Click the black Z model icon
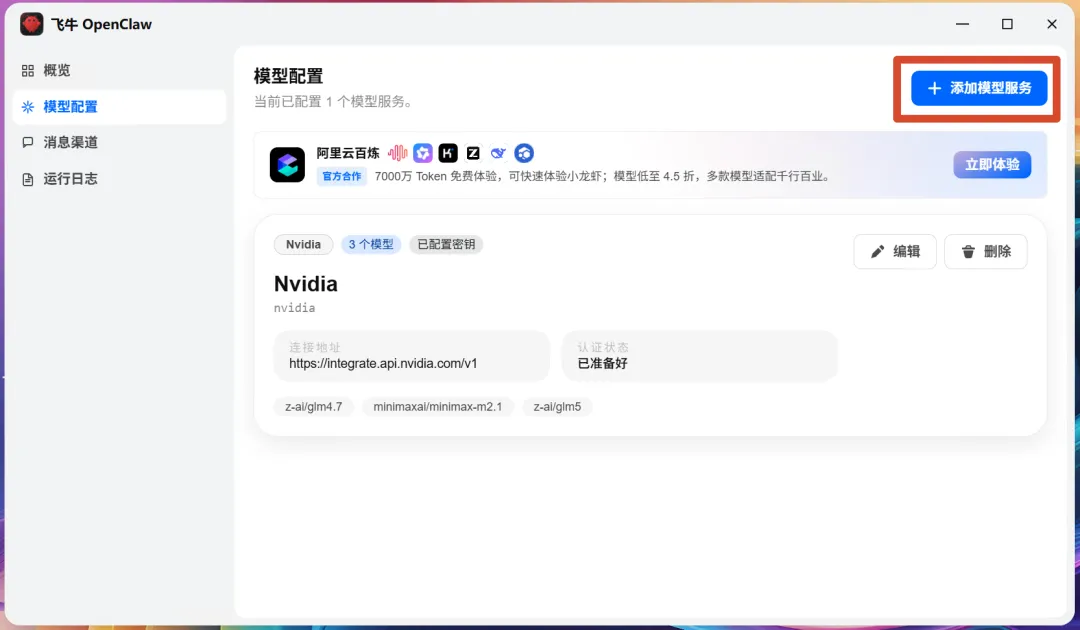Viewport: 1080px width, 630px height. pos(473,153)
